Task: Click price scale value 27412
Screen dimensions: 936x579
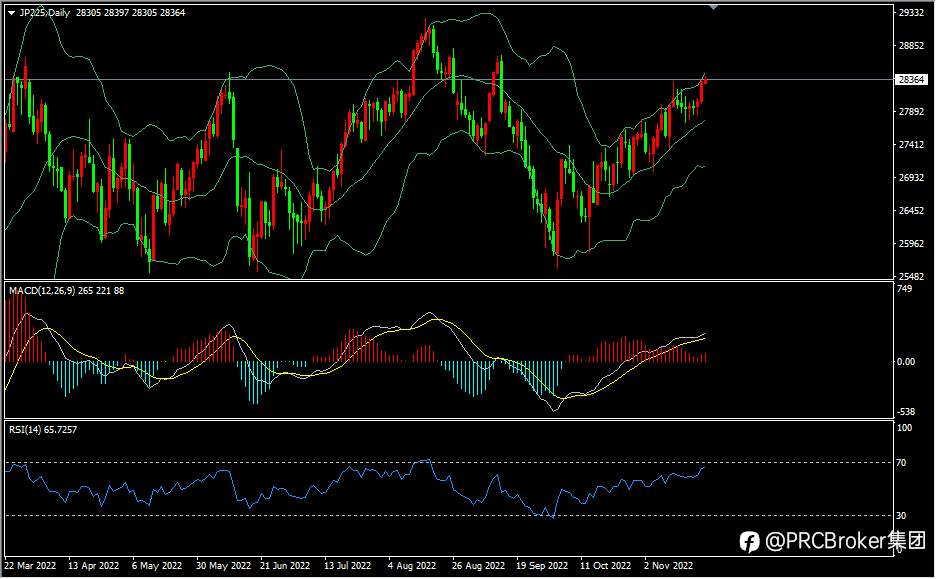Action: [911, 144]
